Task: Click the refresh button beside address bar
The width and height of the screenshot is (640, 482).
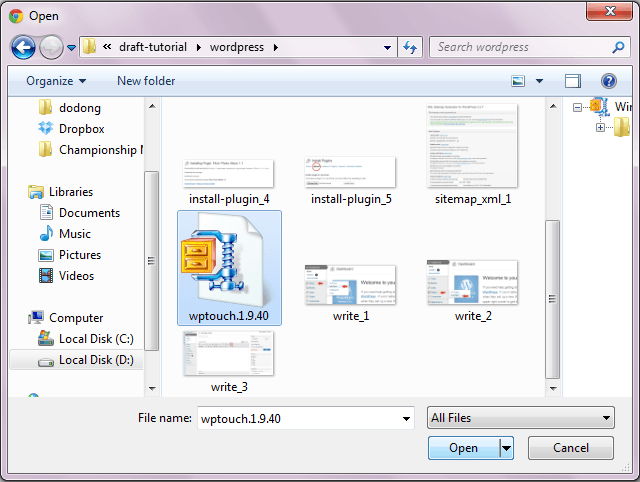Action: pos(410,47)
